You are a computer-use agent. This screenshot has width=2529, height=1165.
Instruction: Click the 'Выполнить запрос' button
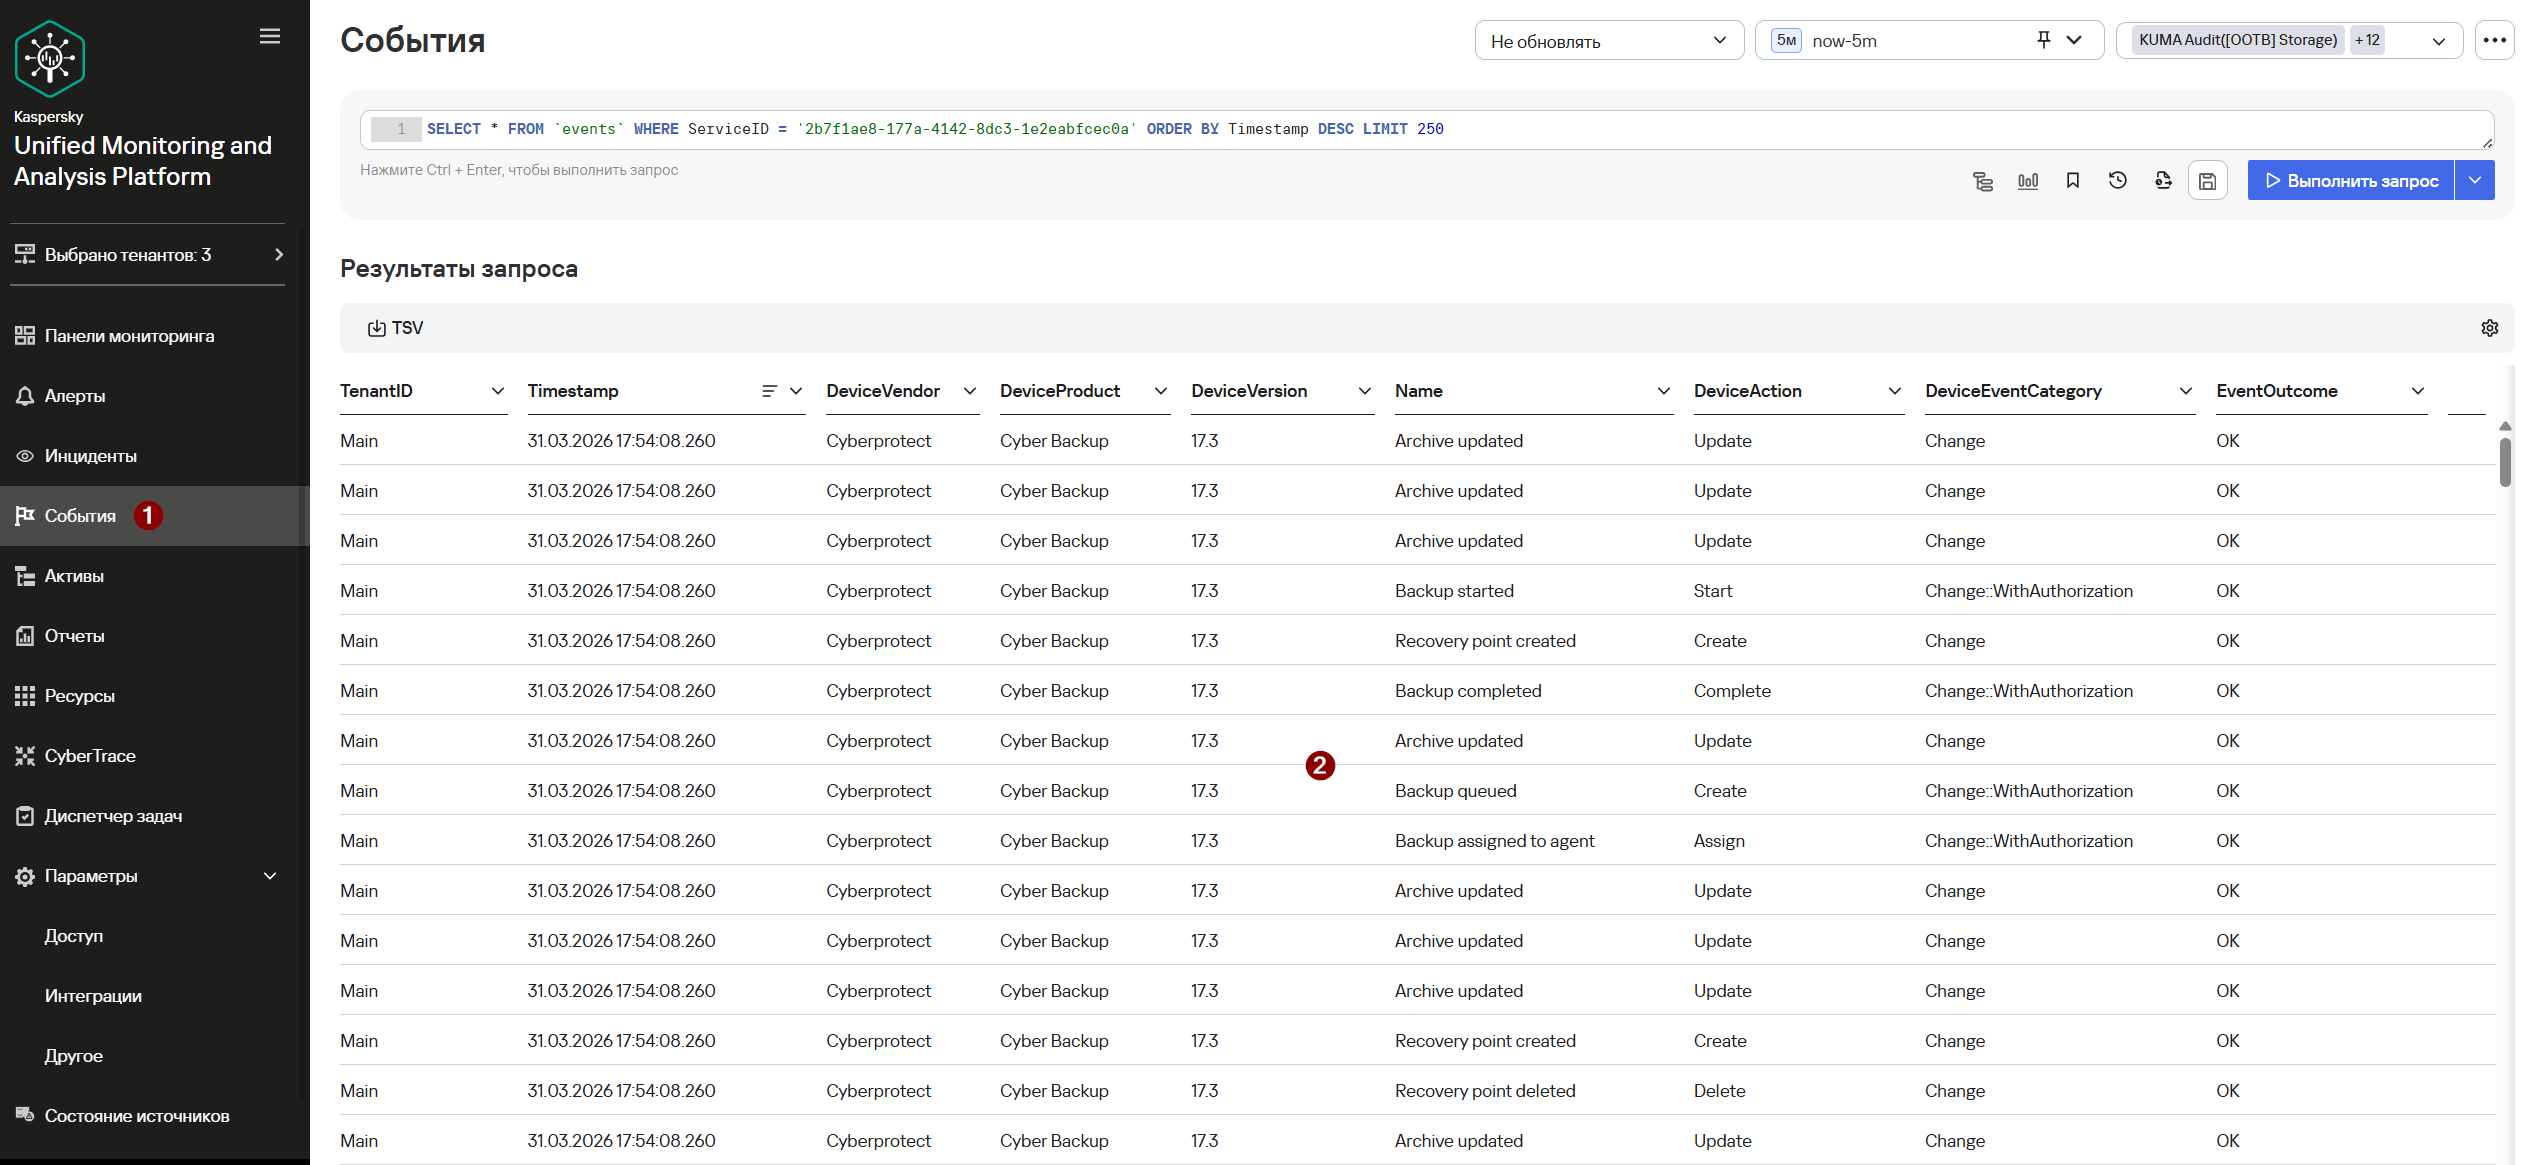click(x=2350, y=181)
